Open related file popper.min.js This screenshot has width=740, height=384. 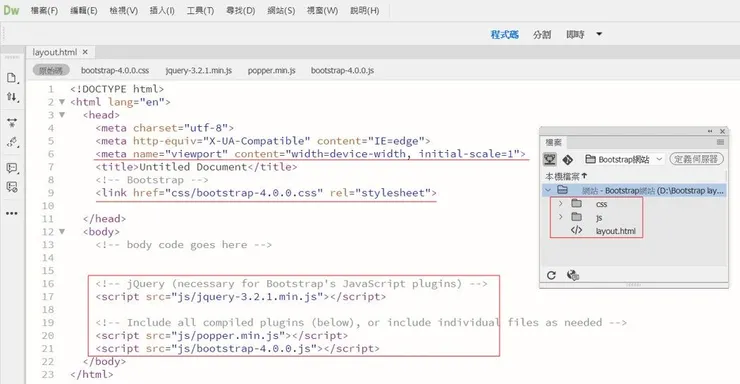tap(271, 70)
